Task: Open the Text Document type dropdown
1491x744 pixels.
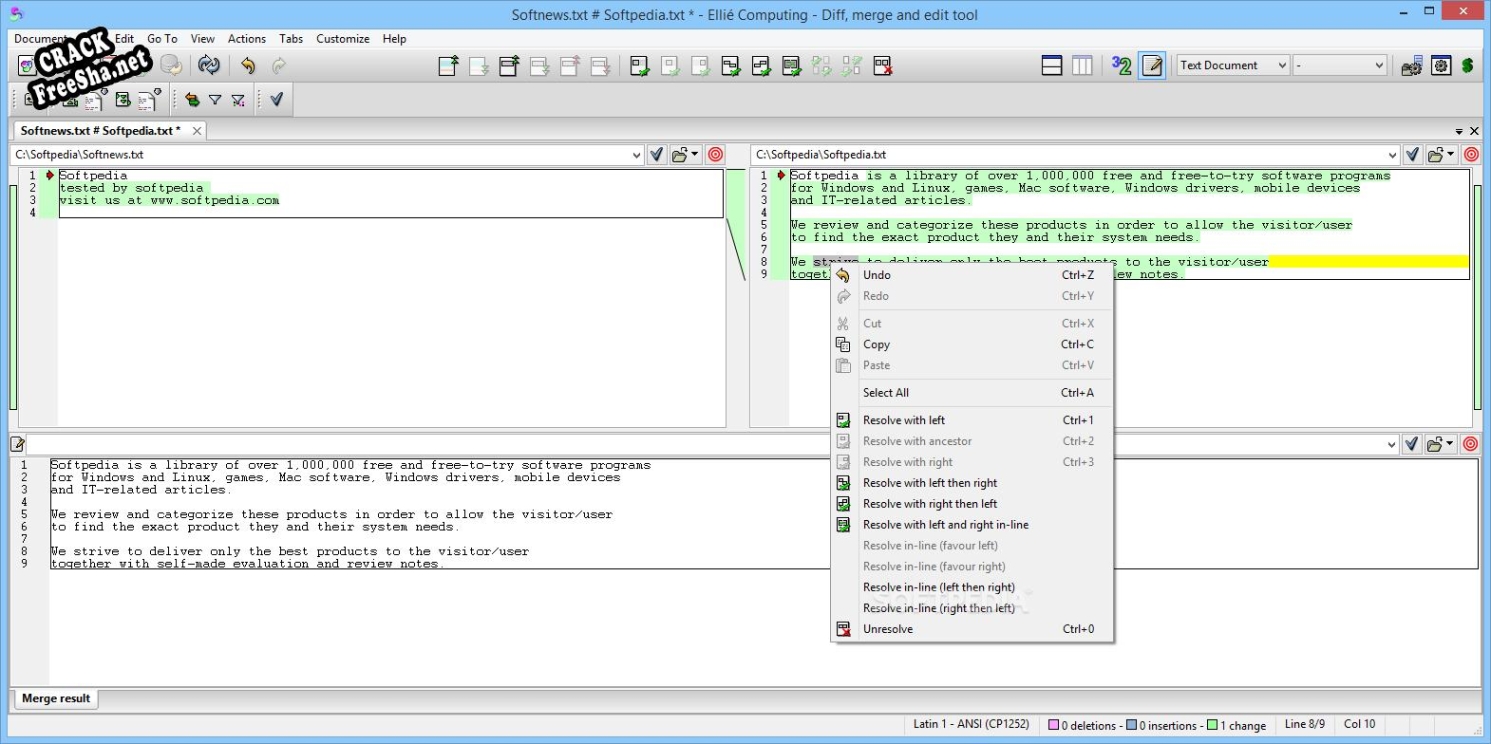Action: click(x=1233, y=66)
